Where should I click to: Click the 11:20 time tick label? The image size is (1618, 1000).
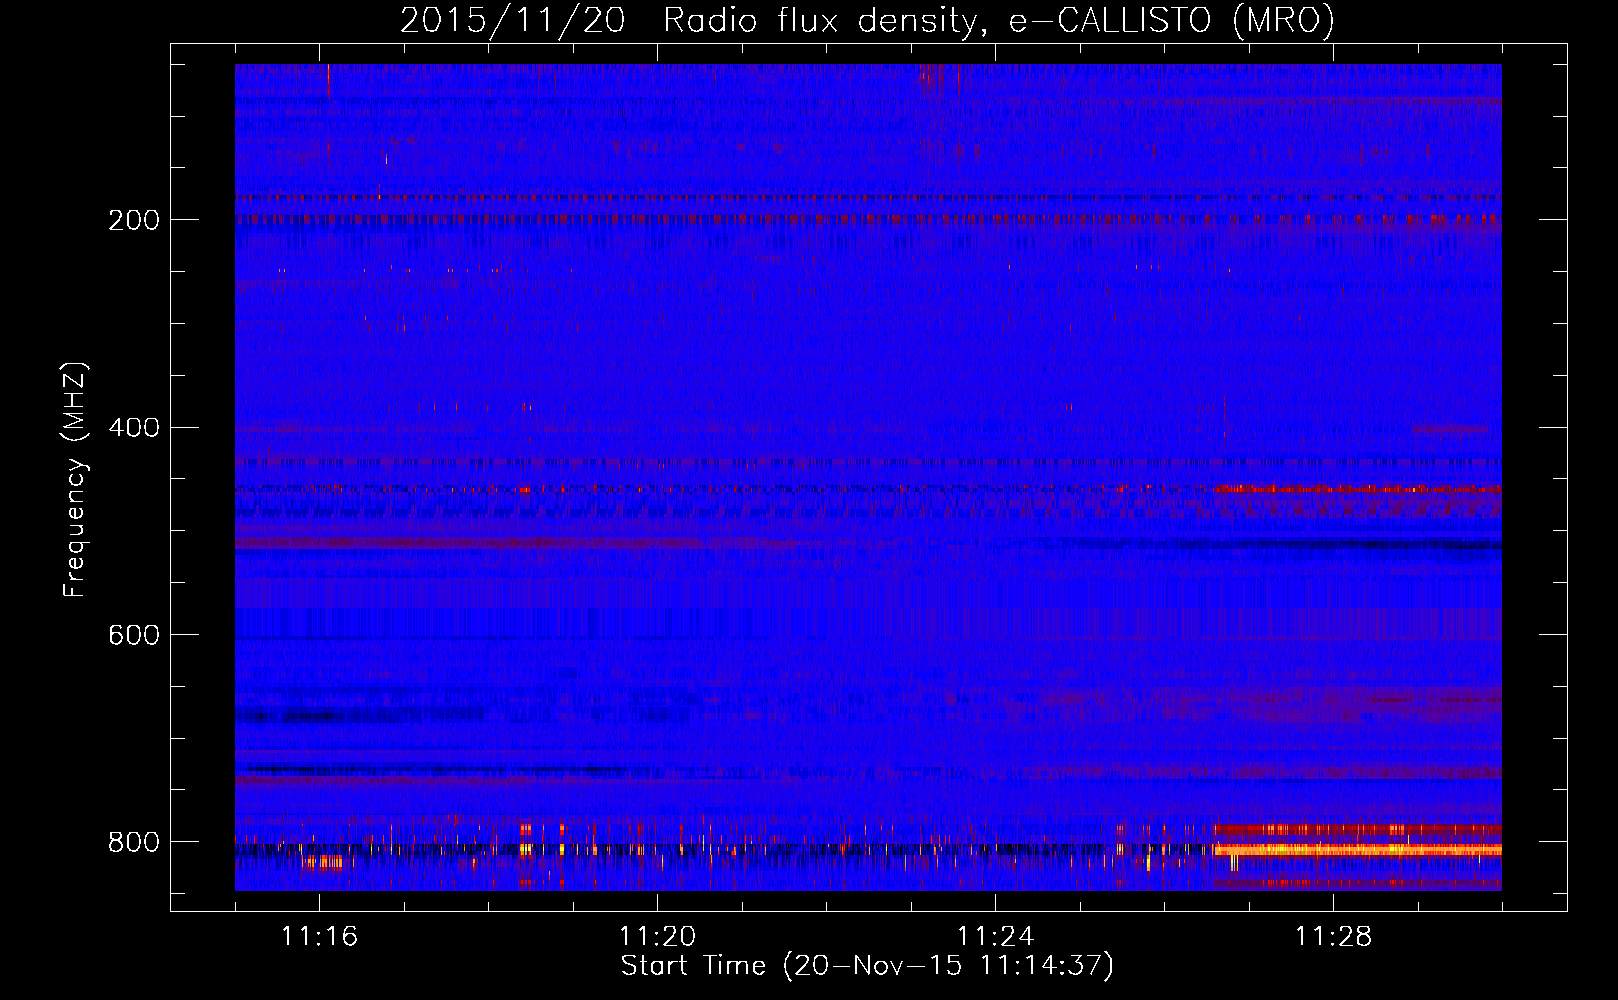657,936
